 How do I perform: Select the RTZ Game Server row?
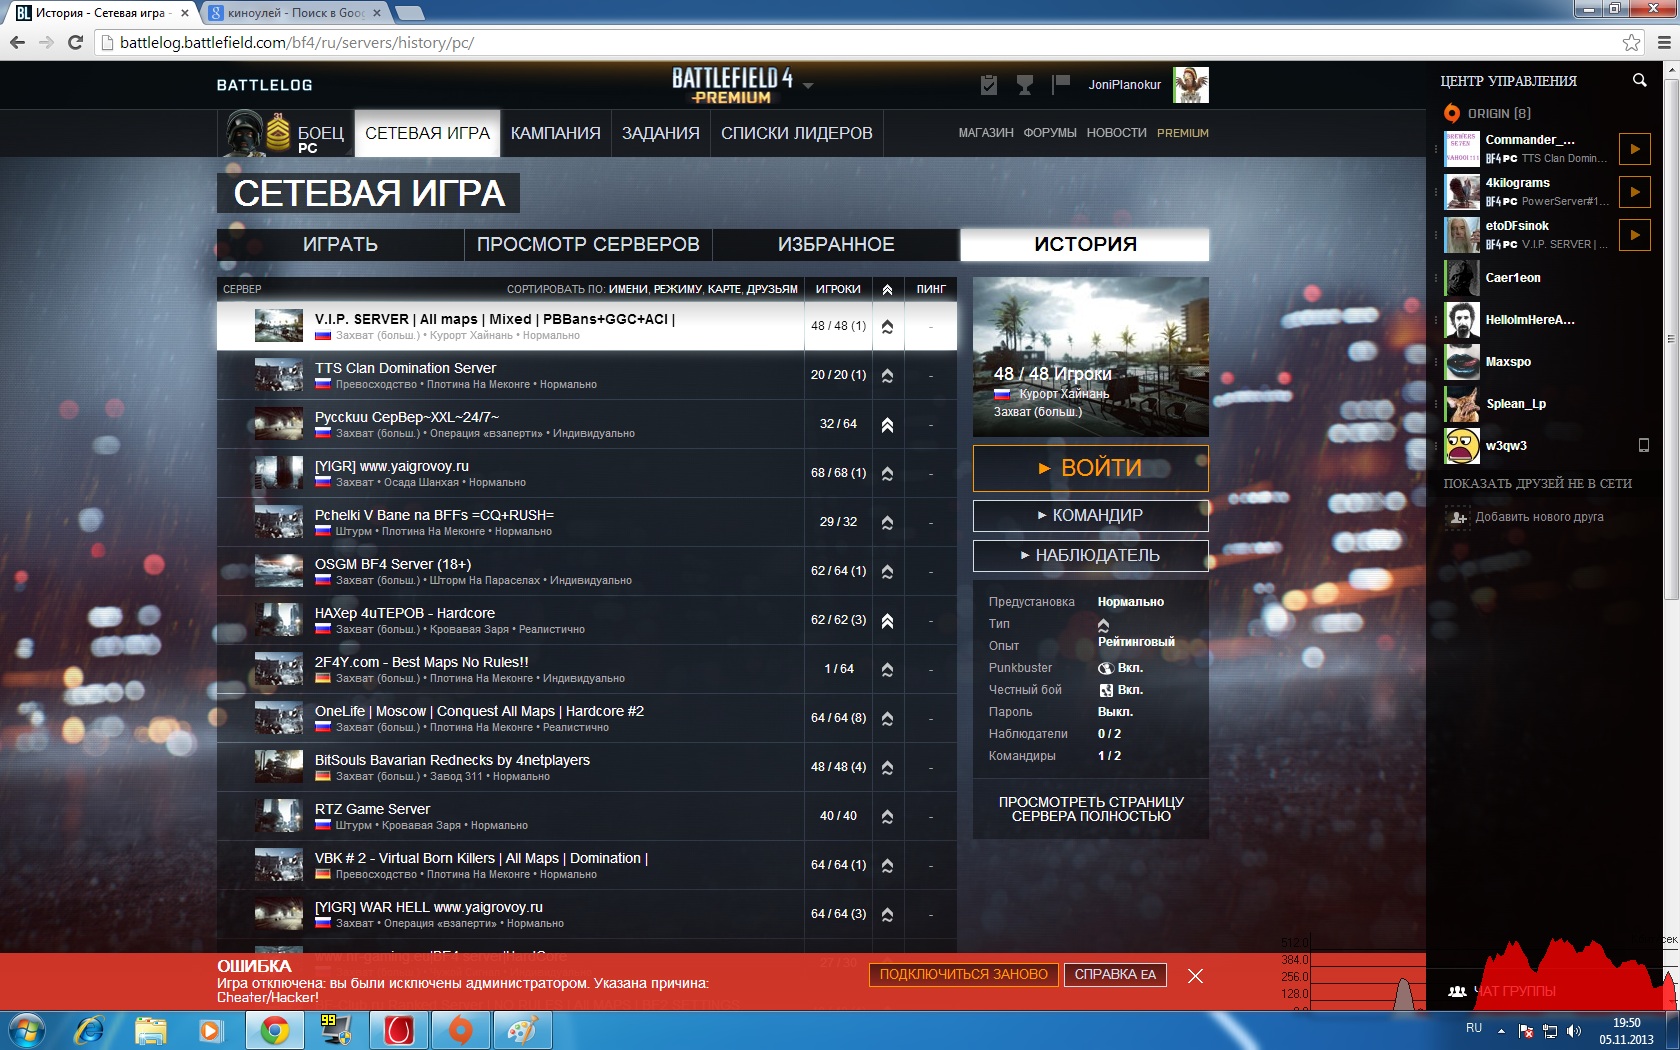[x=587, y=816]
